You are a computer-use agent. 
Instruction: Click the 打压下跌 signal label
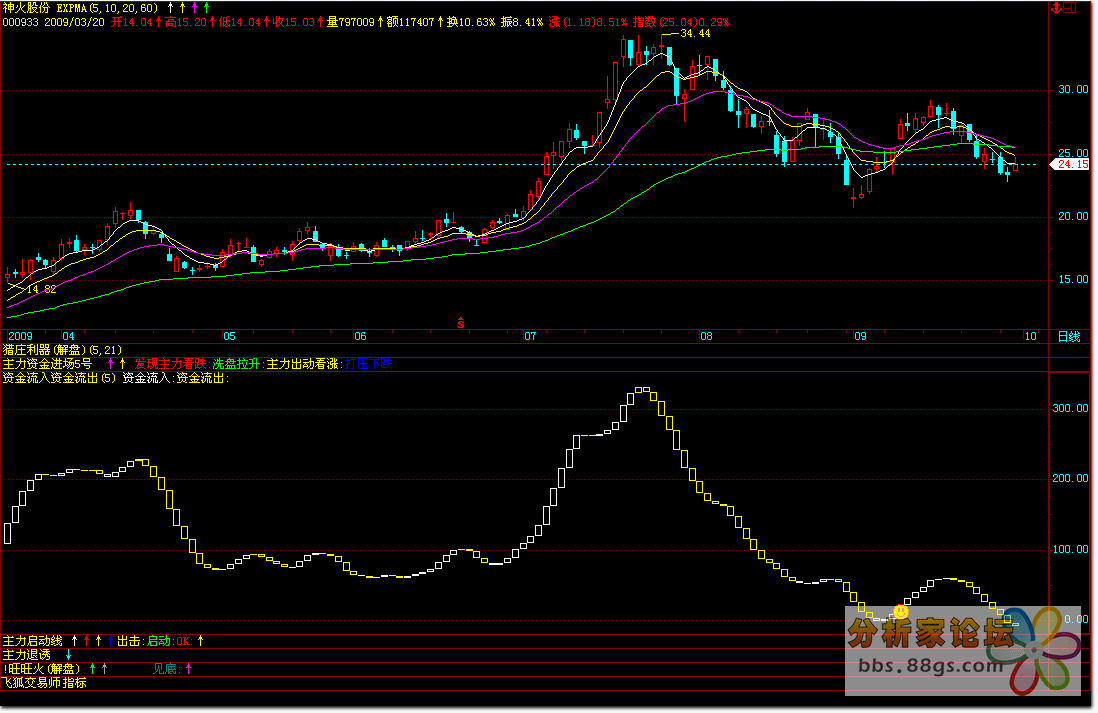point(368,364)
